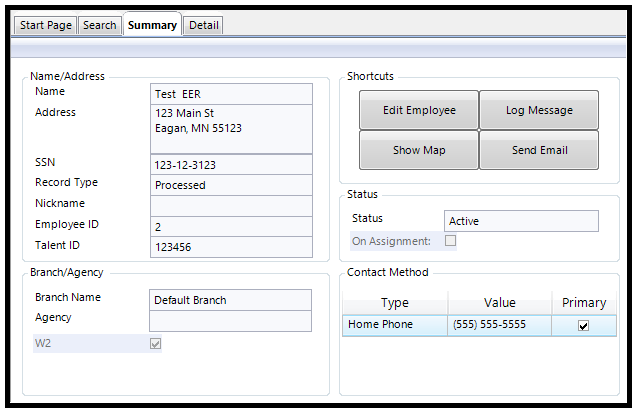The image size is (633, 412).
Task: Click the Talent ID field
Action: pos(231,246)
